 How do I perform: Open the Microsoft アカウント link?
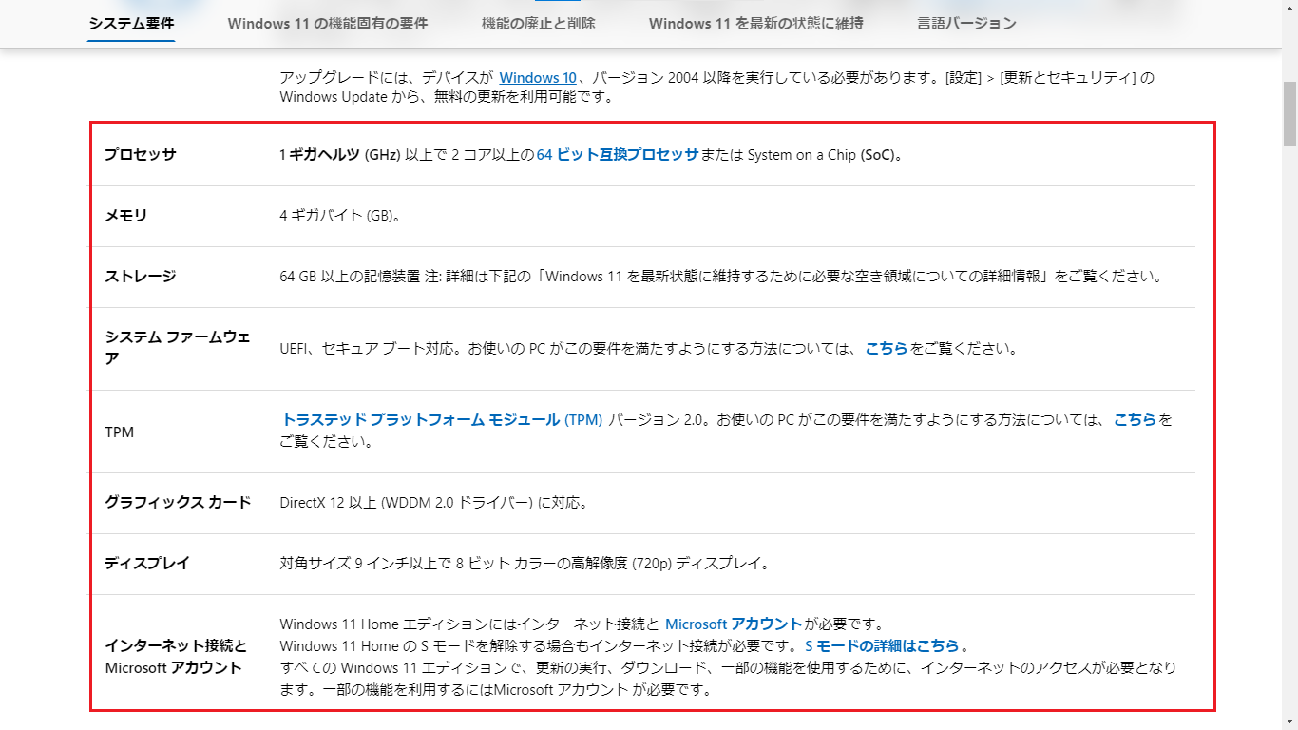pos(733,624)
